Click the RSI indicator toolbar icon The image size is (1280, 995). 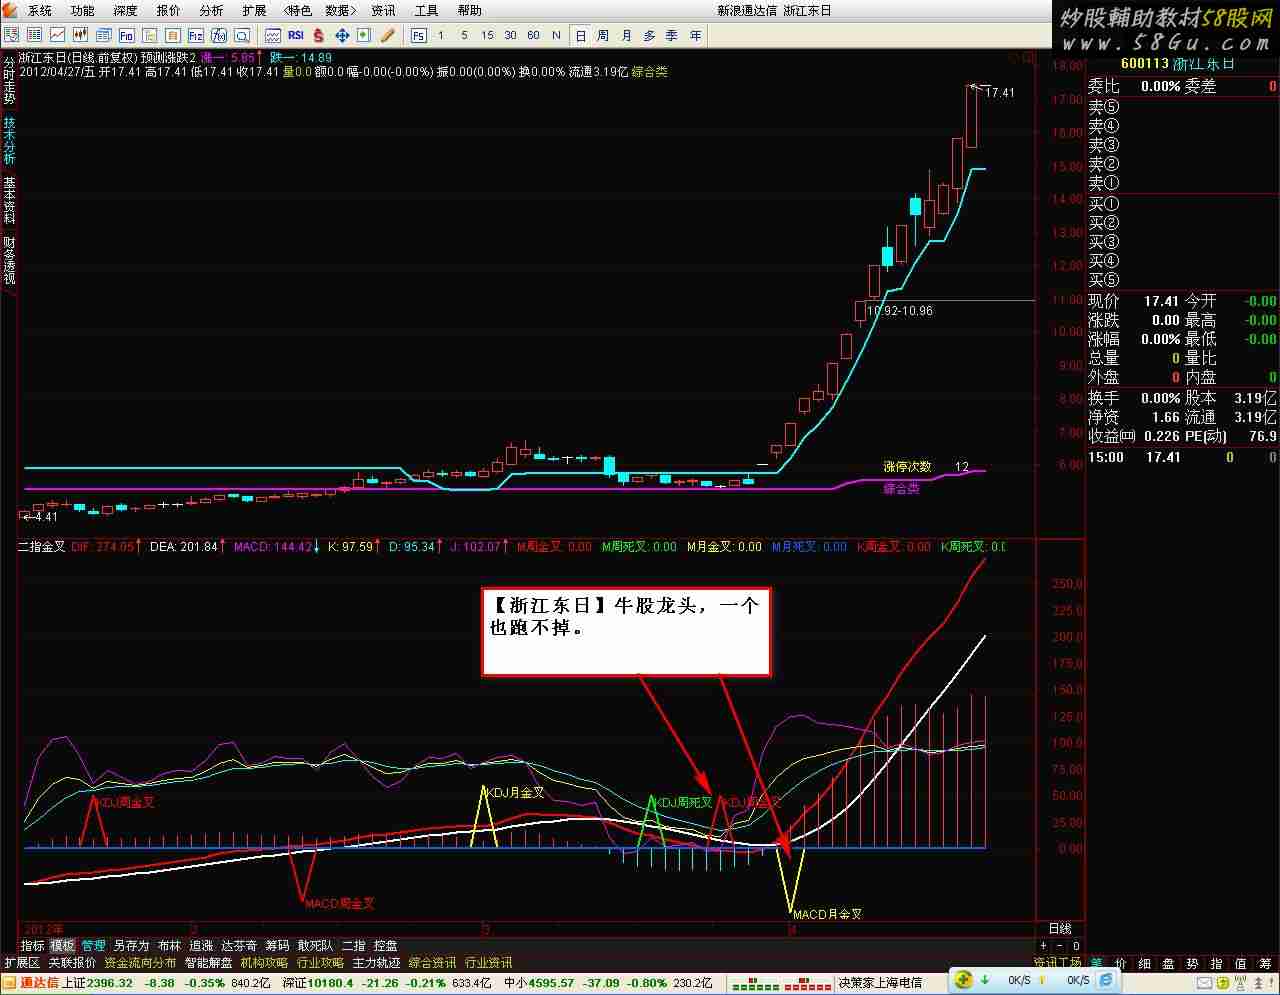pyautogui.click(x=295, y=35)
